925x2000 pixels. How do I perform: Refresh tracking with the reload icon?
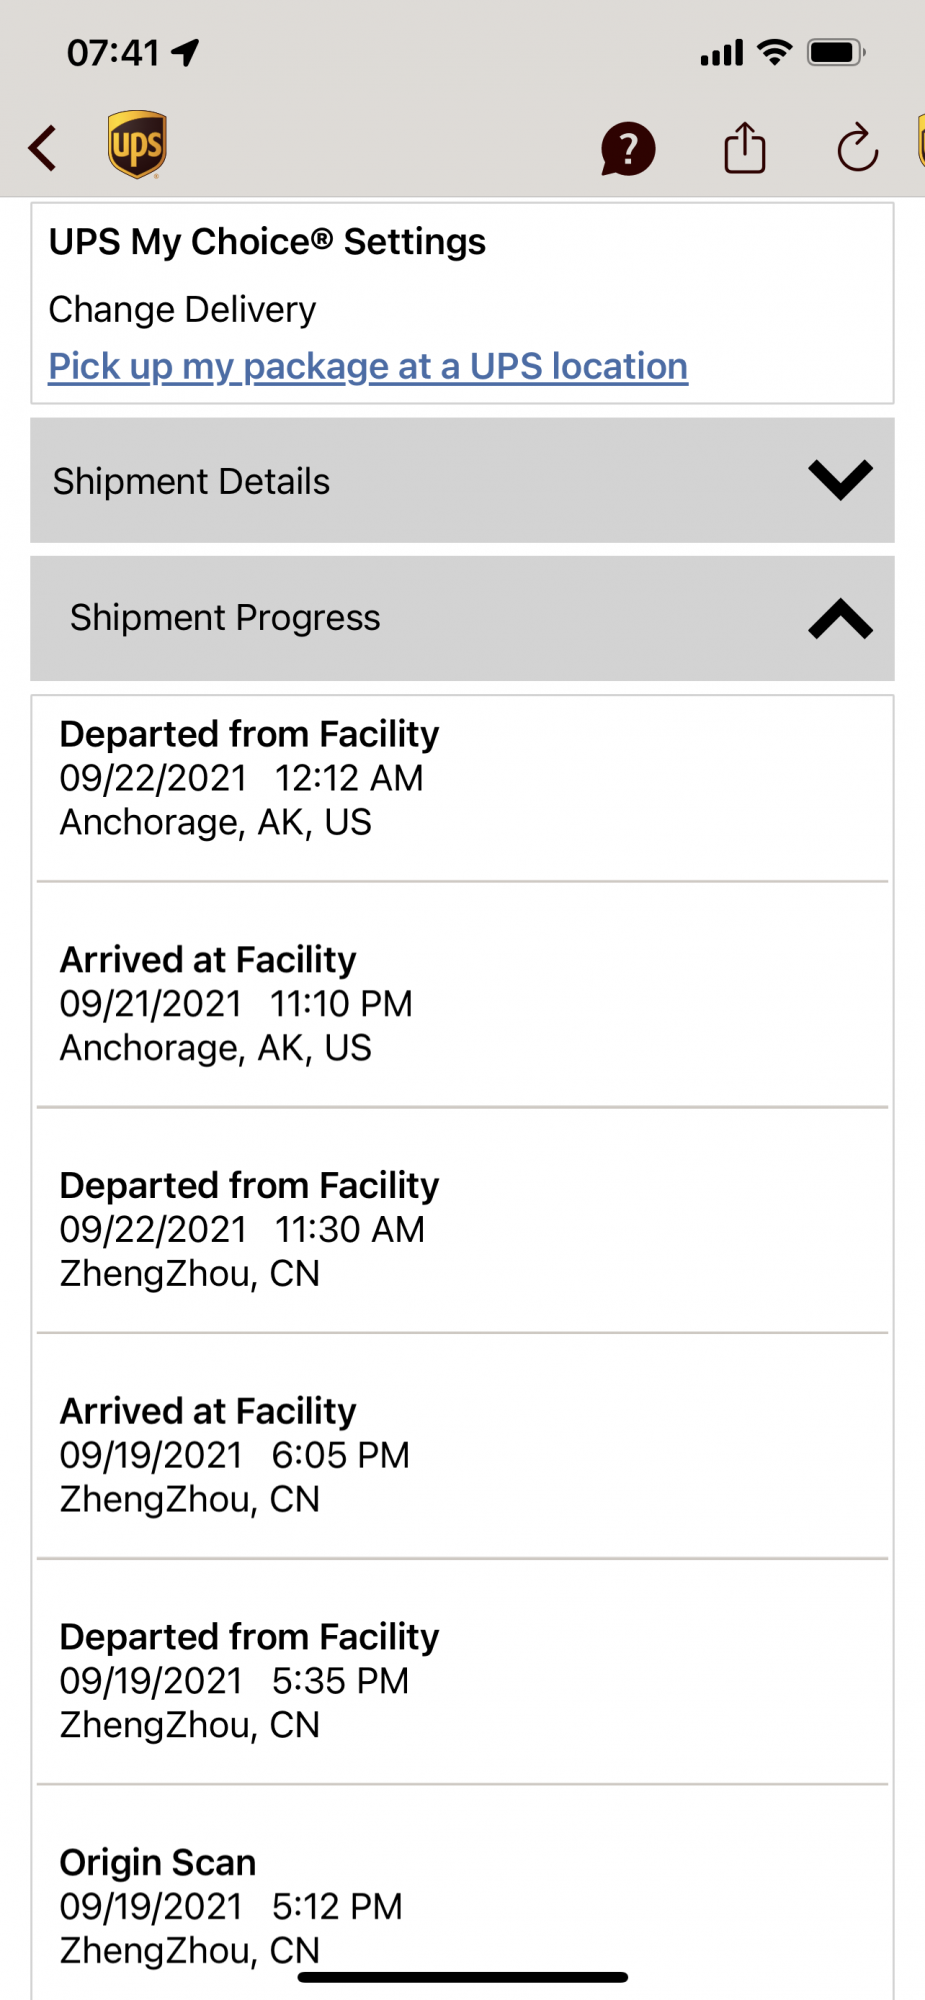tap(857, 148)
